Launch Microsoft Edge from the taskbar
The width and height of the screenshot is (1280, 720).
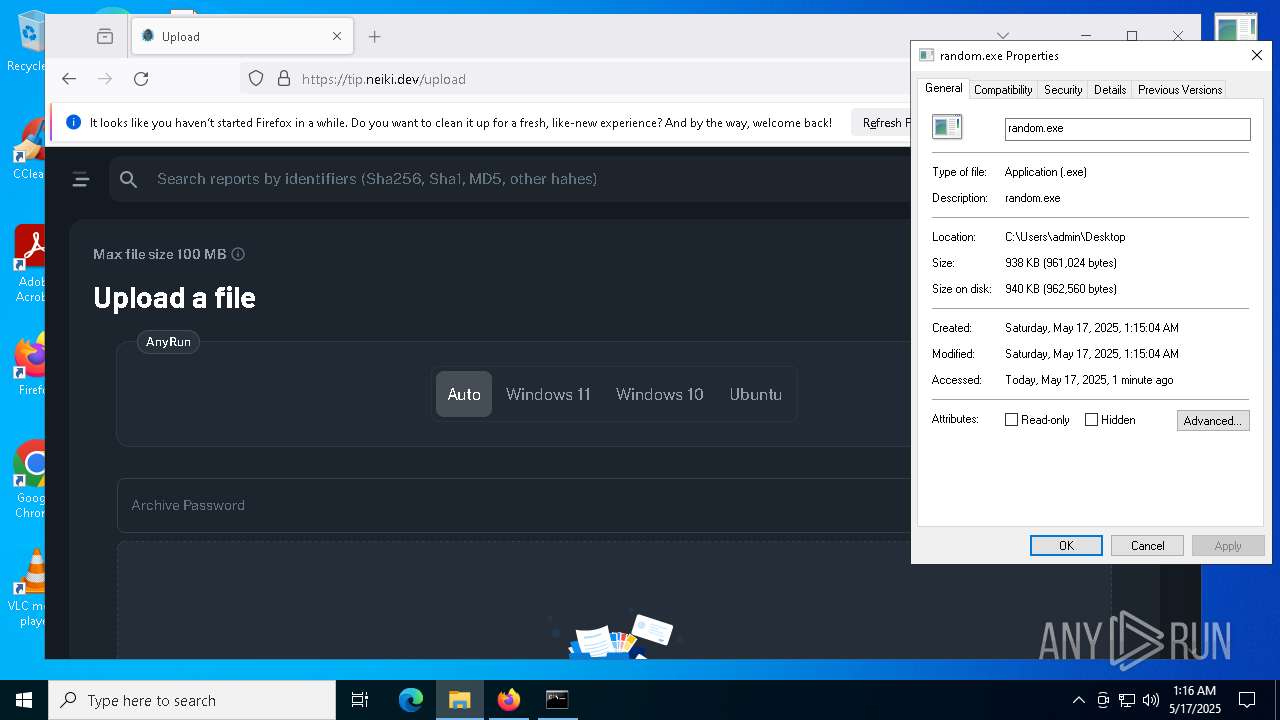click(411, 700)
